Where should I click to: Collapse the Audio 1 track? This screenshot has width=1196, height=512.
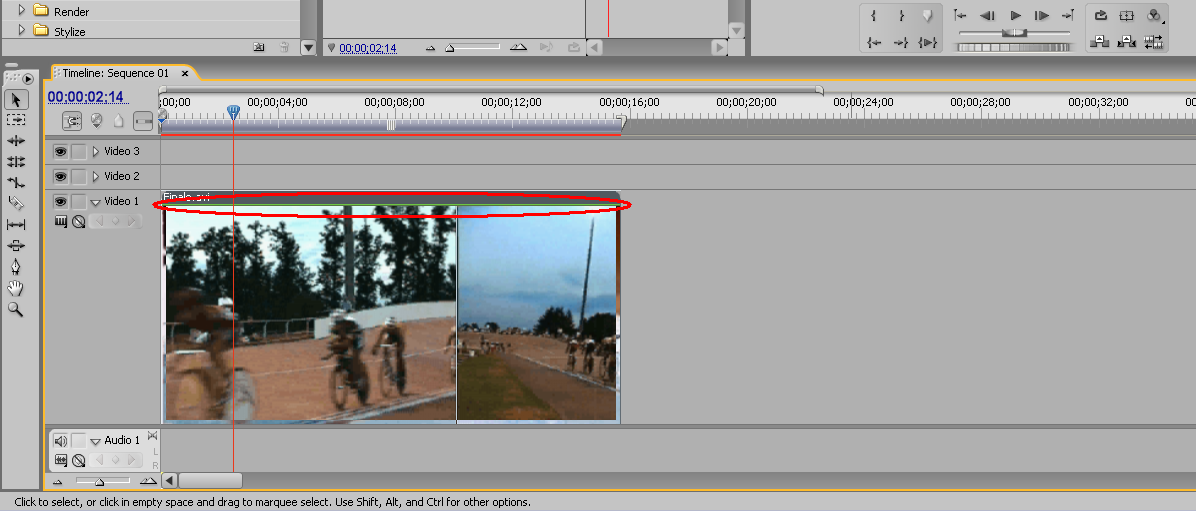(x=95, y=441)
